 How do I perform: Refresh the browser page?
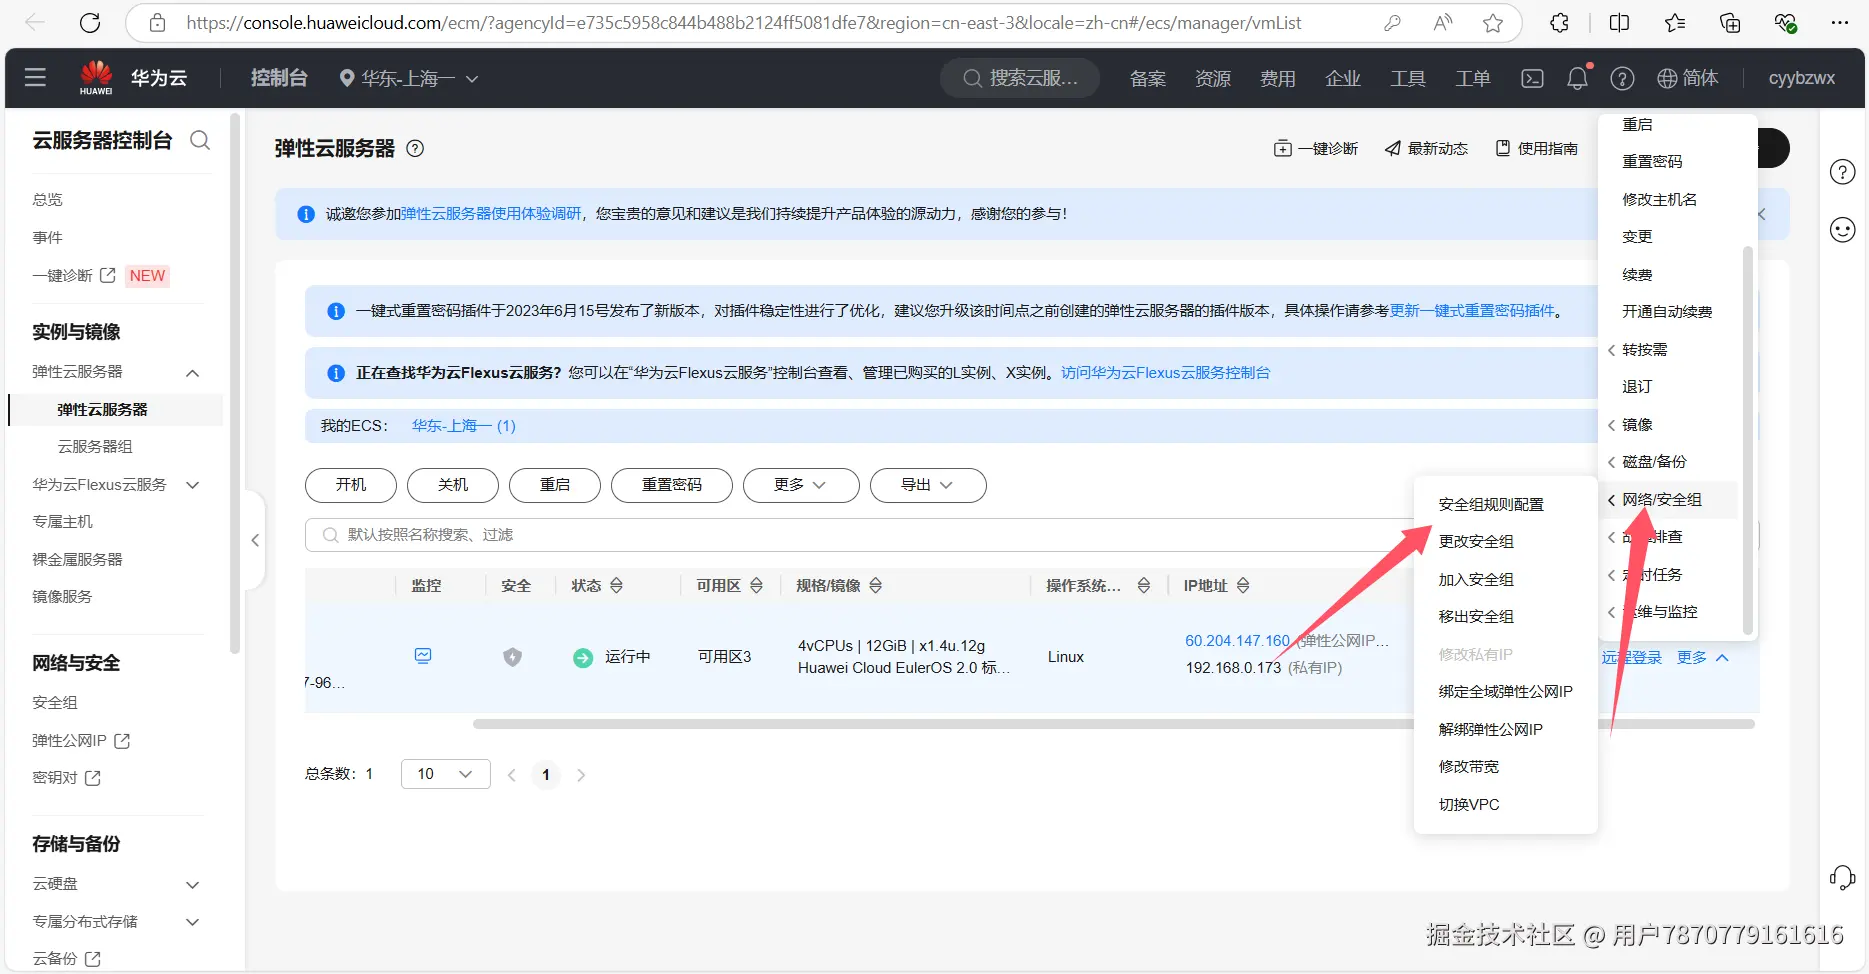click(x=90, y=23)
